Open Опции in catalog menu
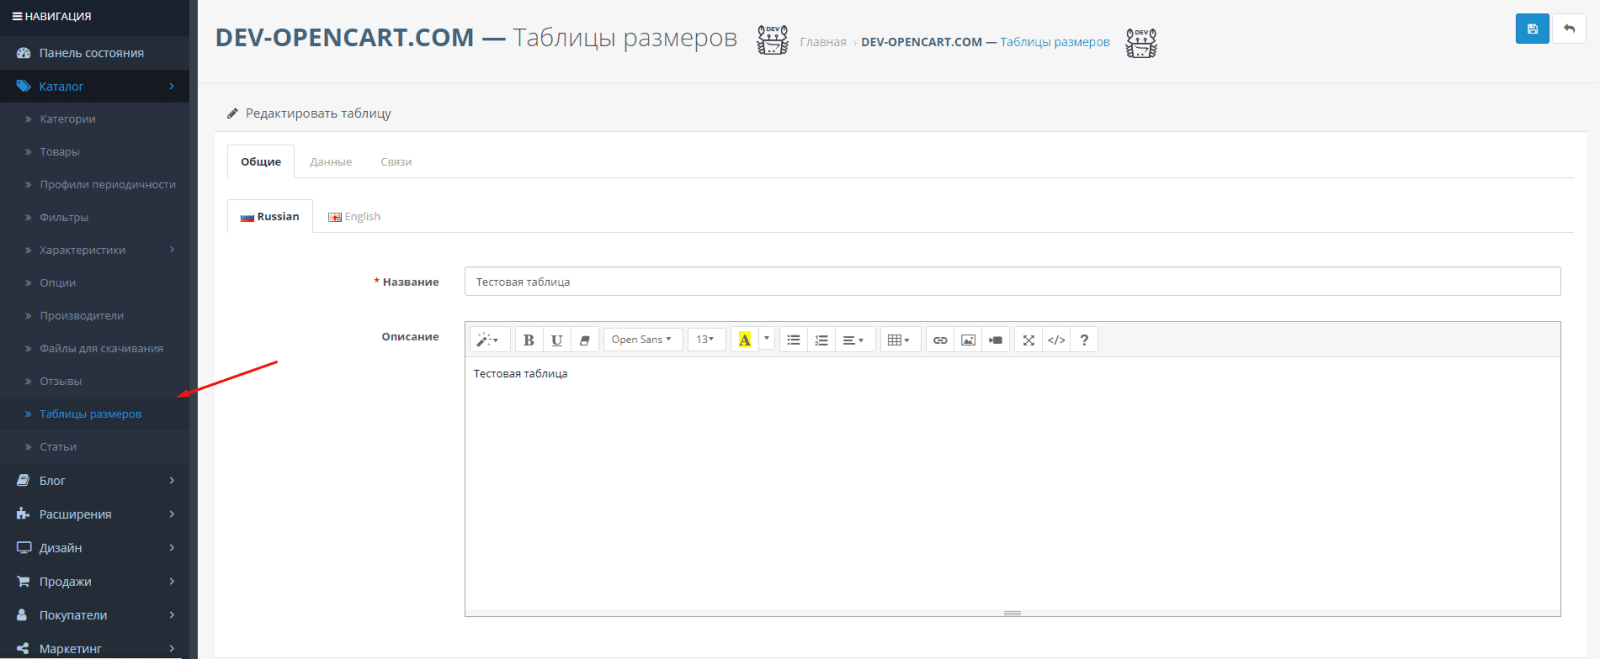The width and height of the screenshot is (1600, 660). (95, 283)
